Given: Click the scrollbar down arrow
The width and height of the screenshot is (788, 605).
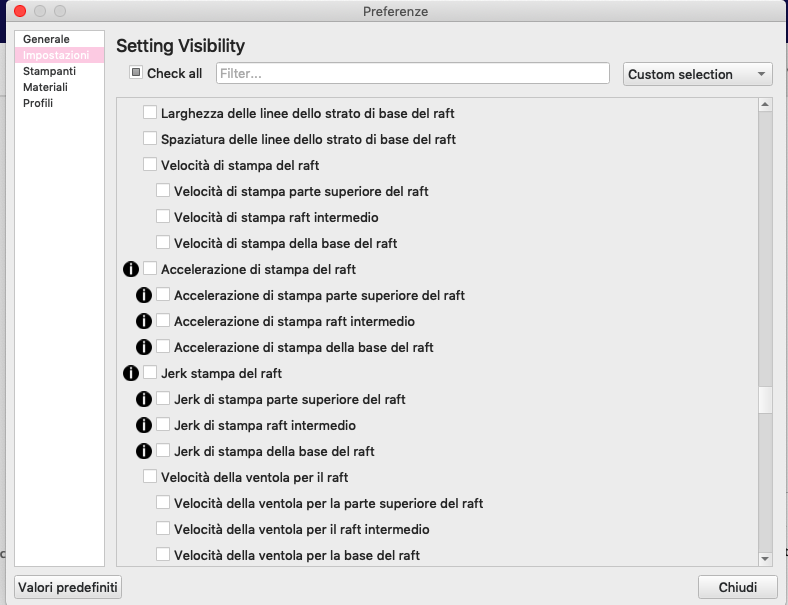Looking at the screenshot, I should [x=765, y=558].
